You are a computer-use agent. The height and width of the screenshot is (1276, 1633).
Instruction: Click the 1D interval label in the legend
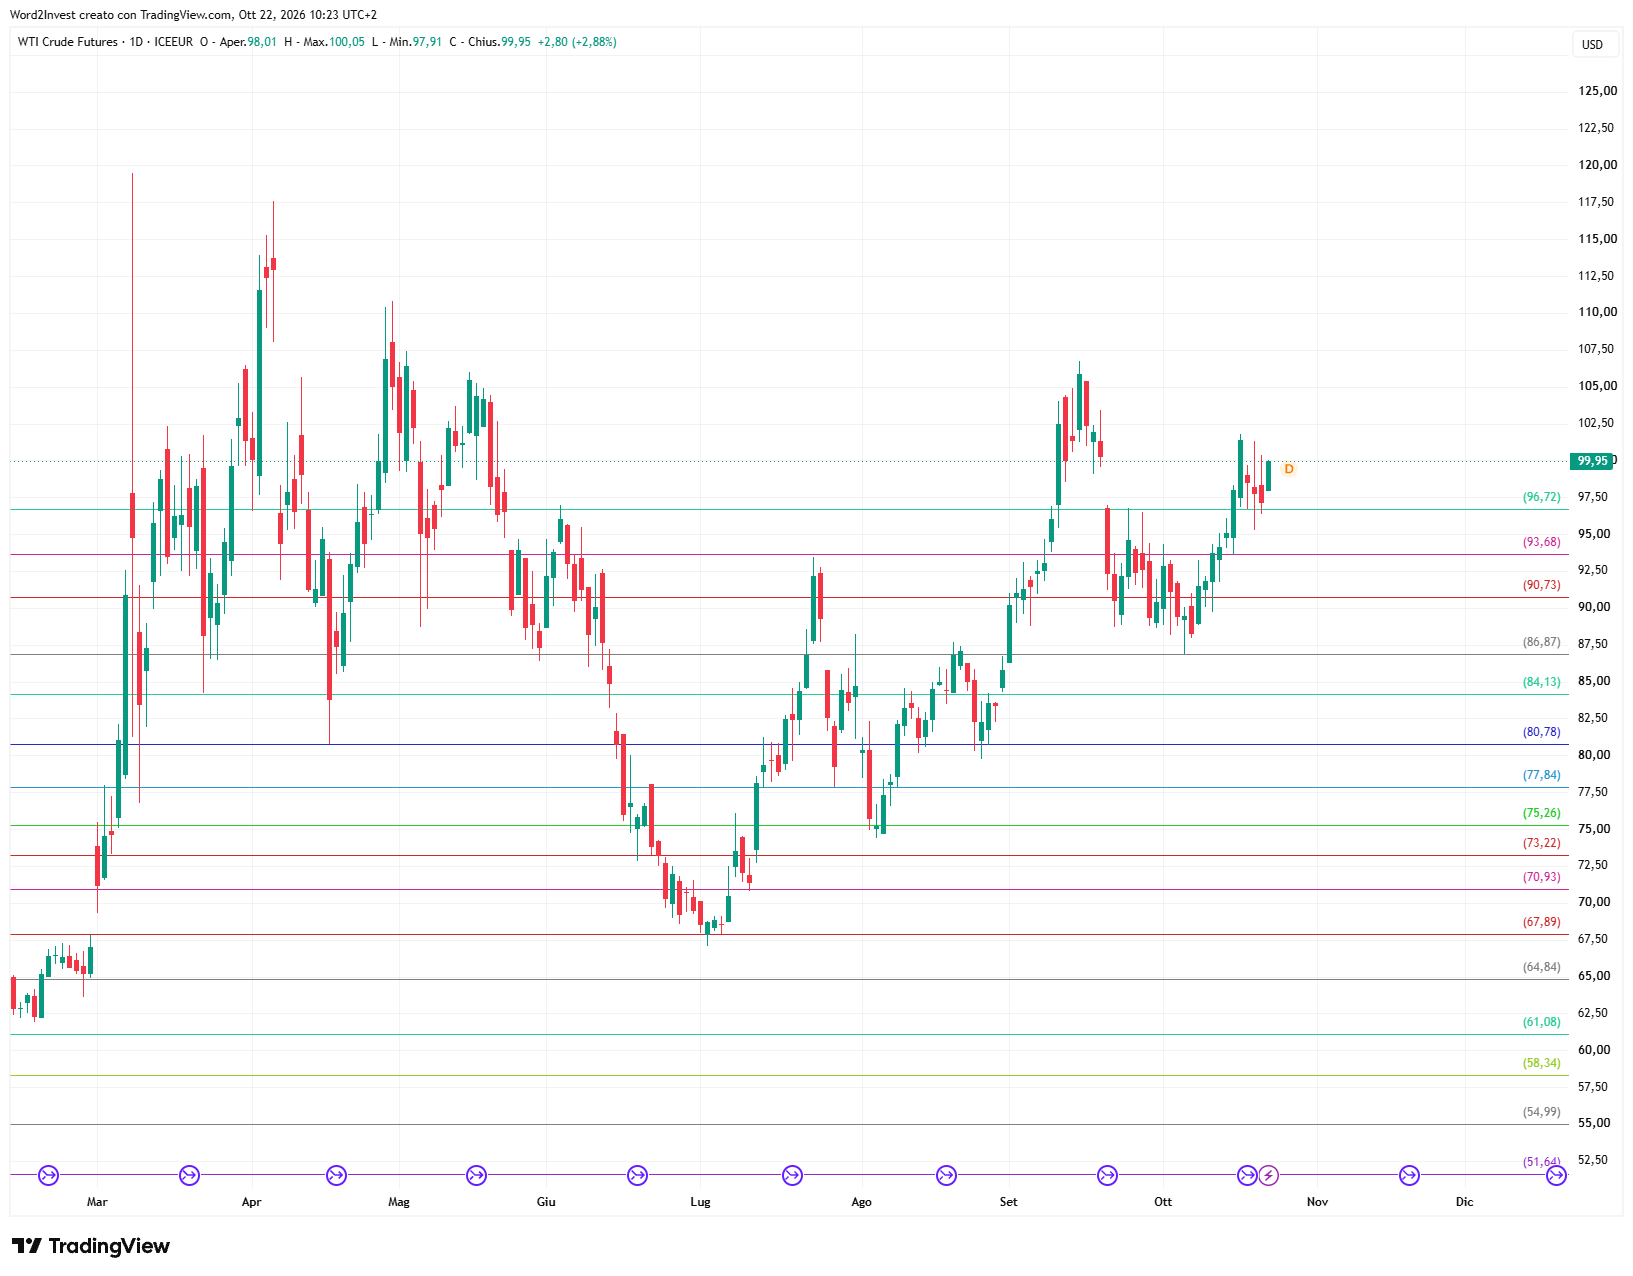coord(136,42)
